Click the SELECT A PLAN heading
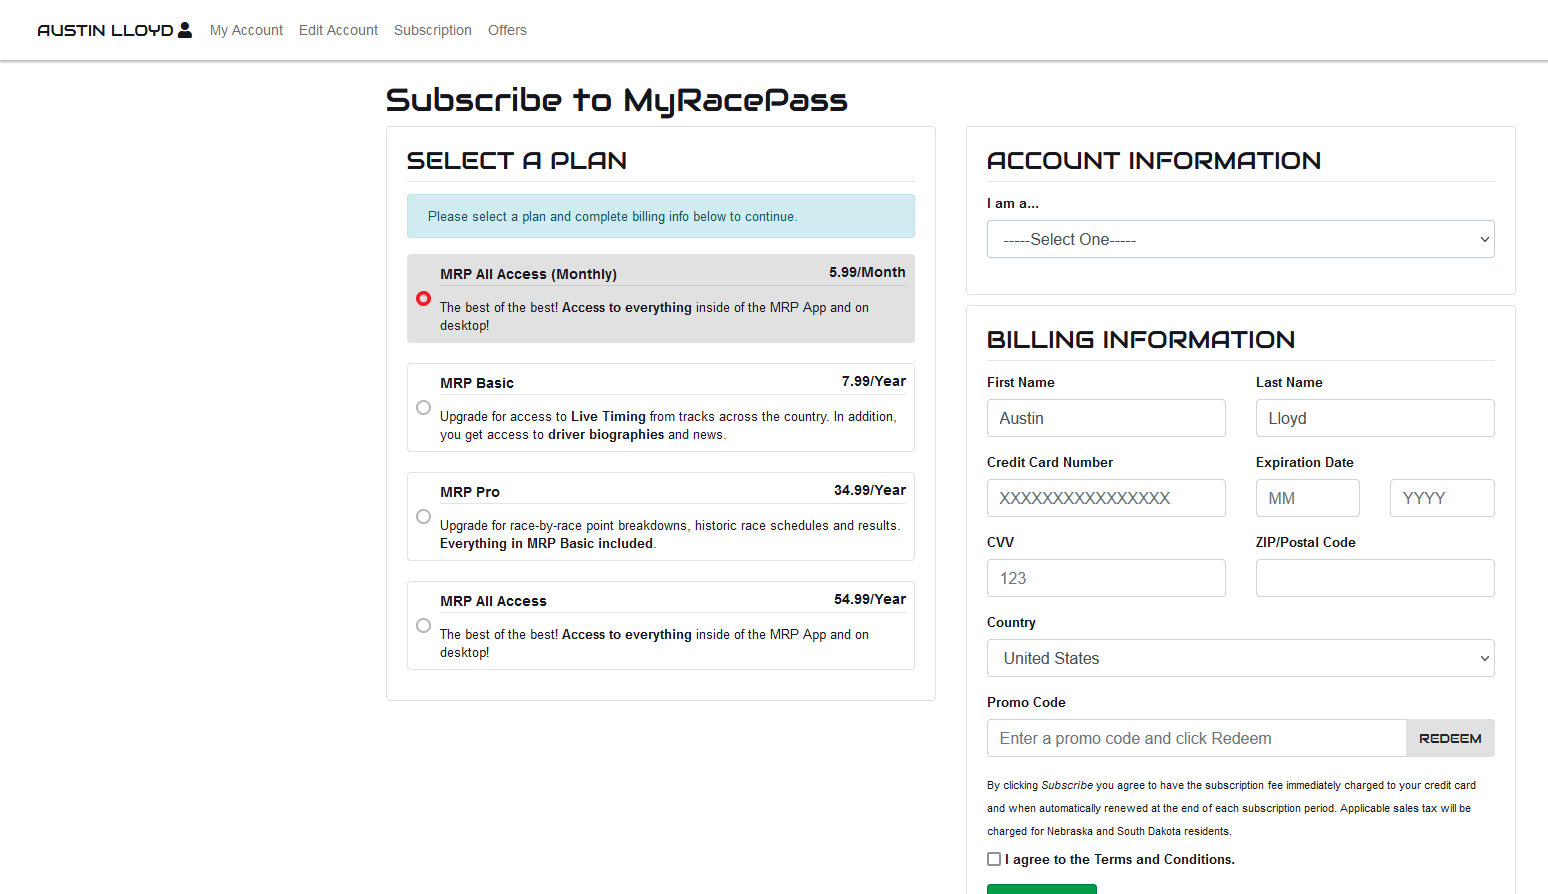The image size is (1548, 894). pos(517,161)
